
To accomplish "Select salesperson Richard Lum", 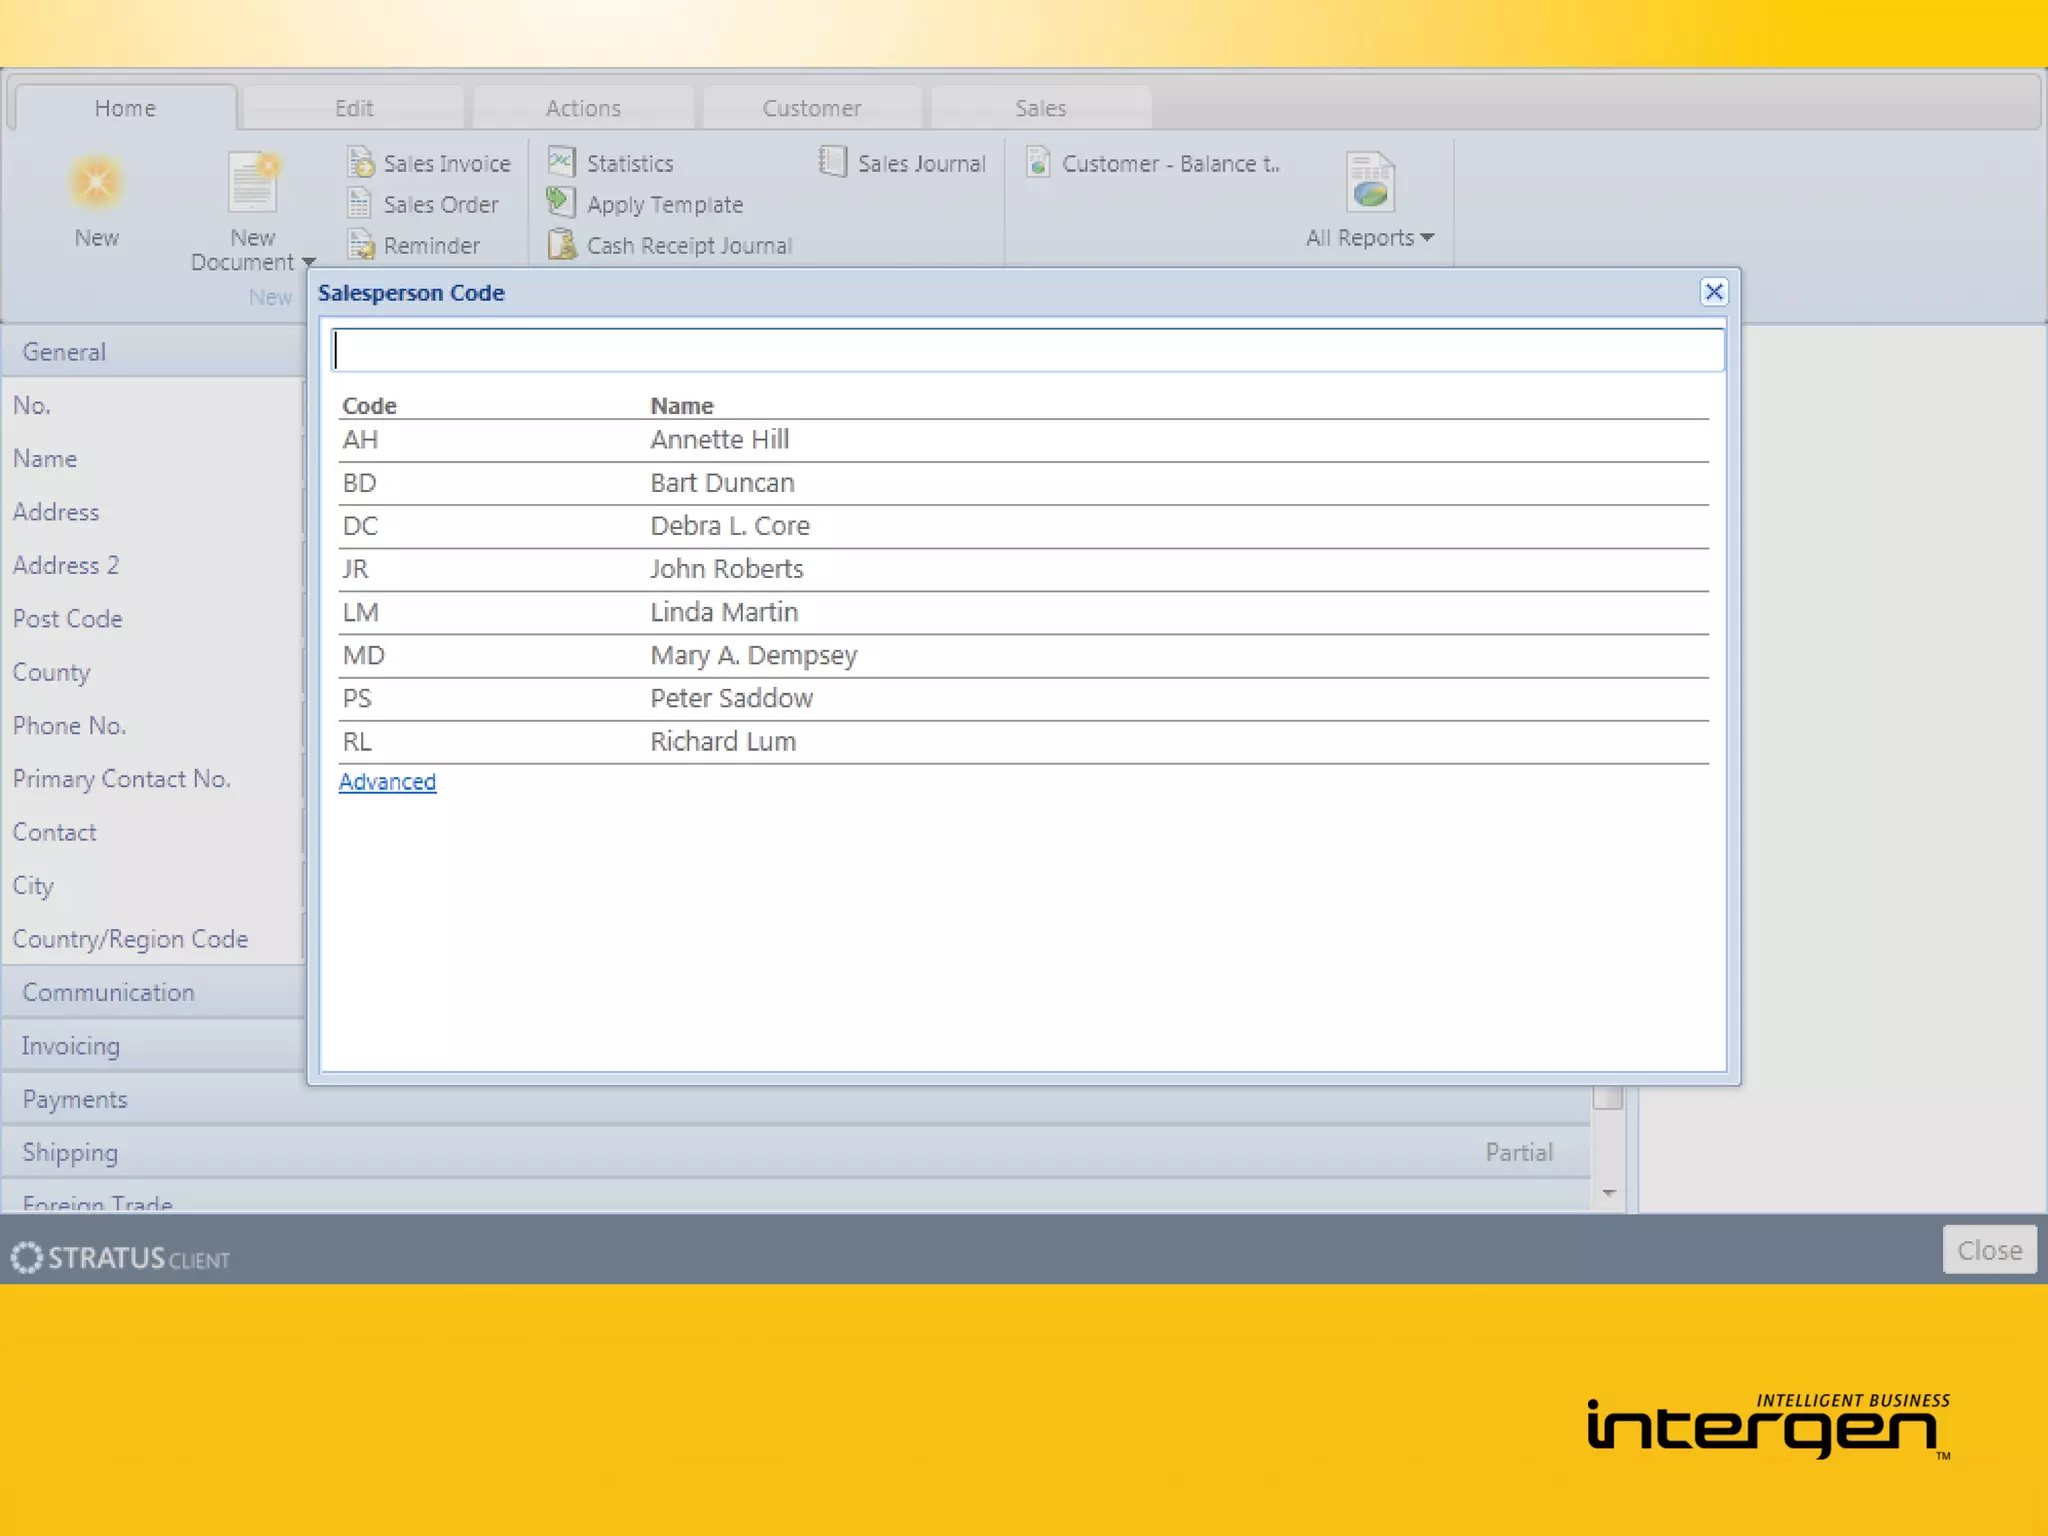I will click(x=1023, y=742).
